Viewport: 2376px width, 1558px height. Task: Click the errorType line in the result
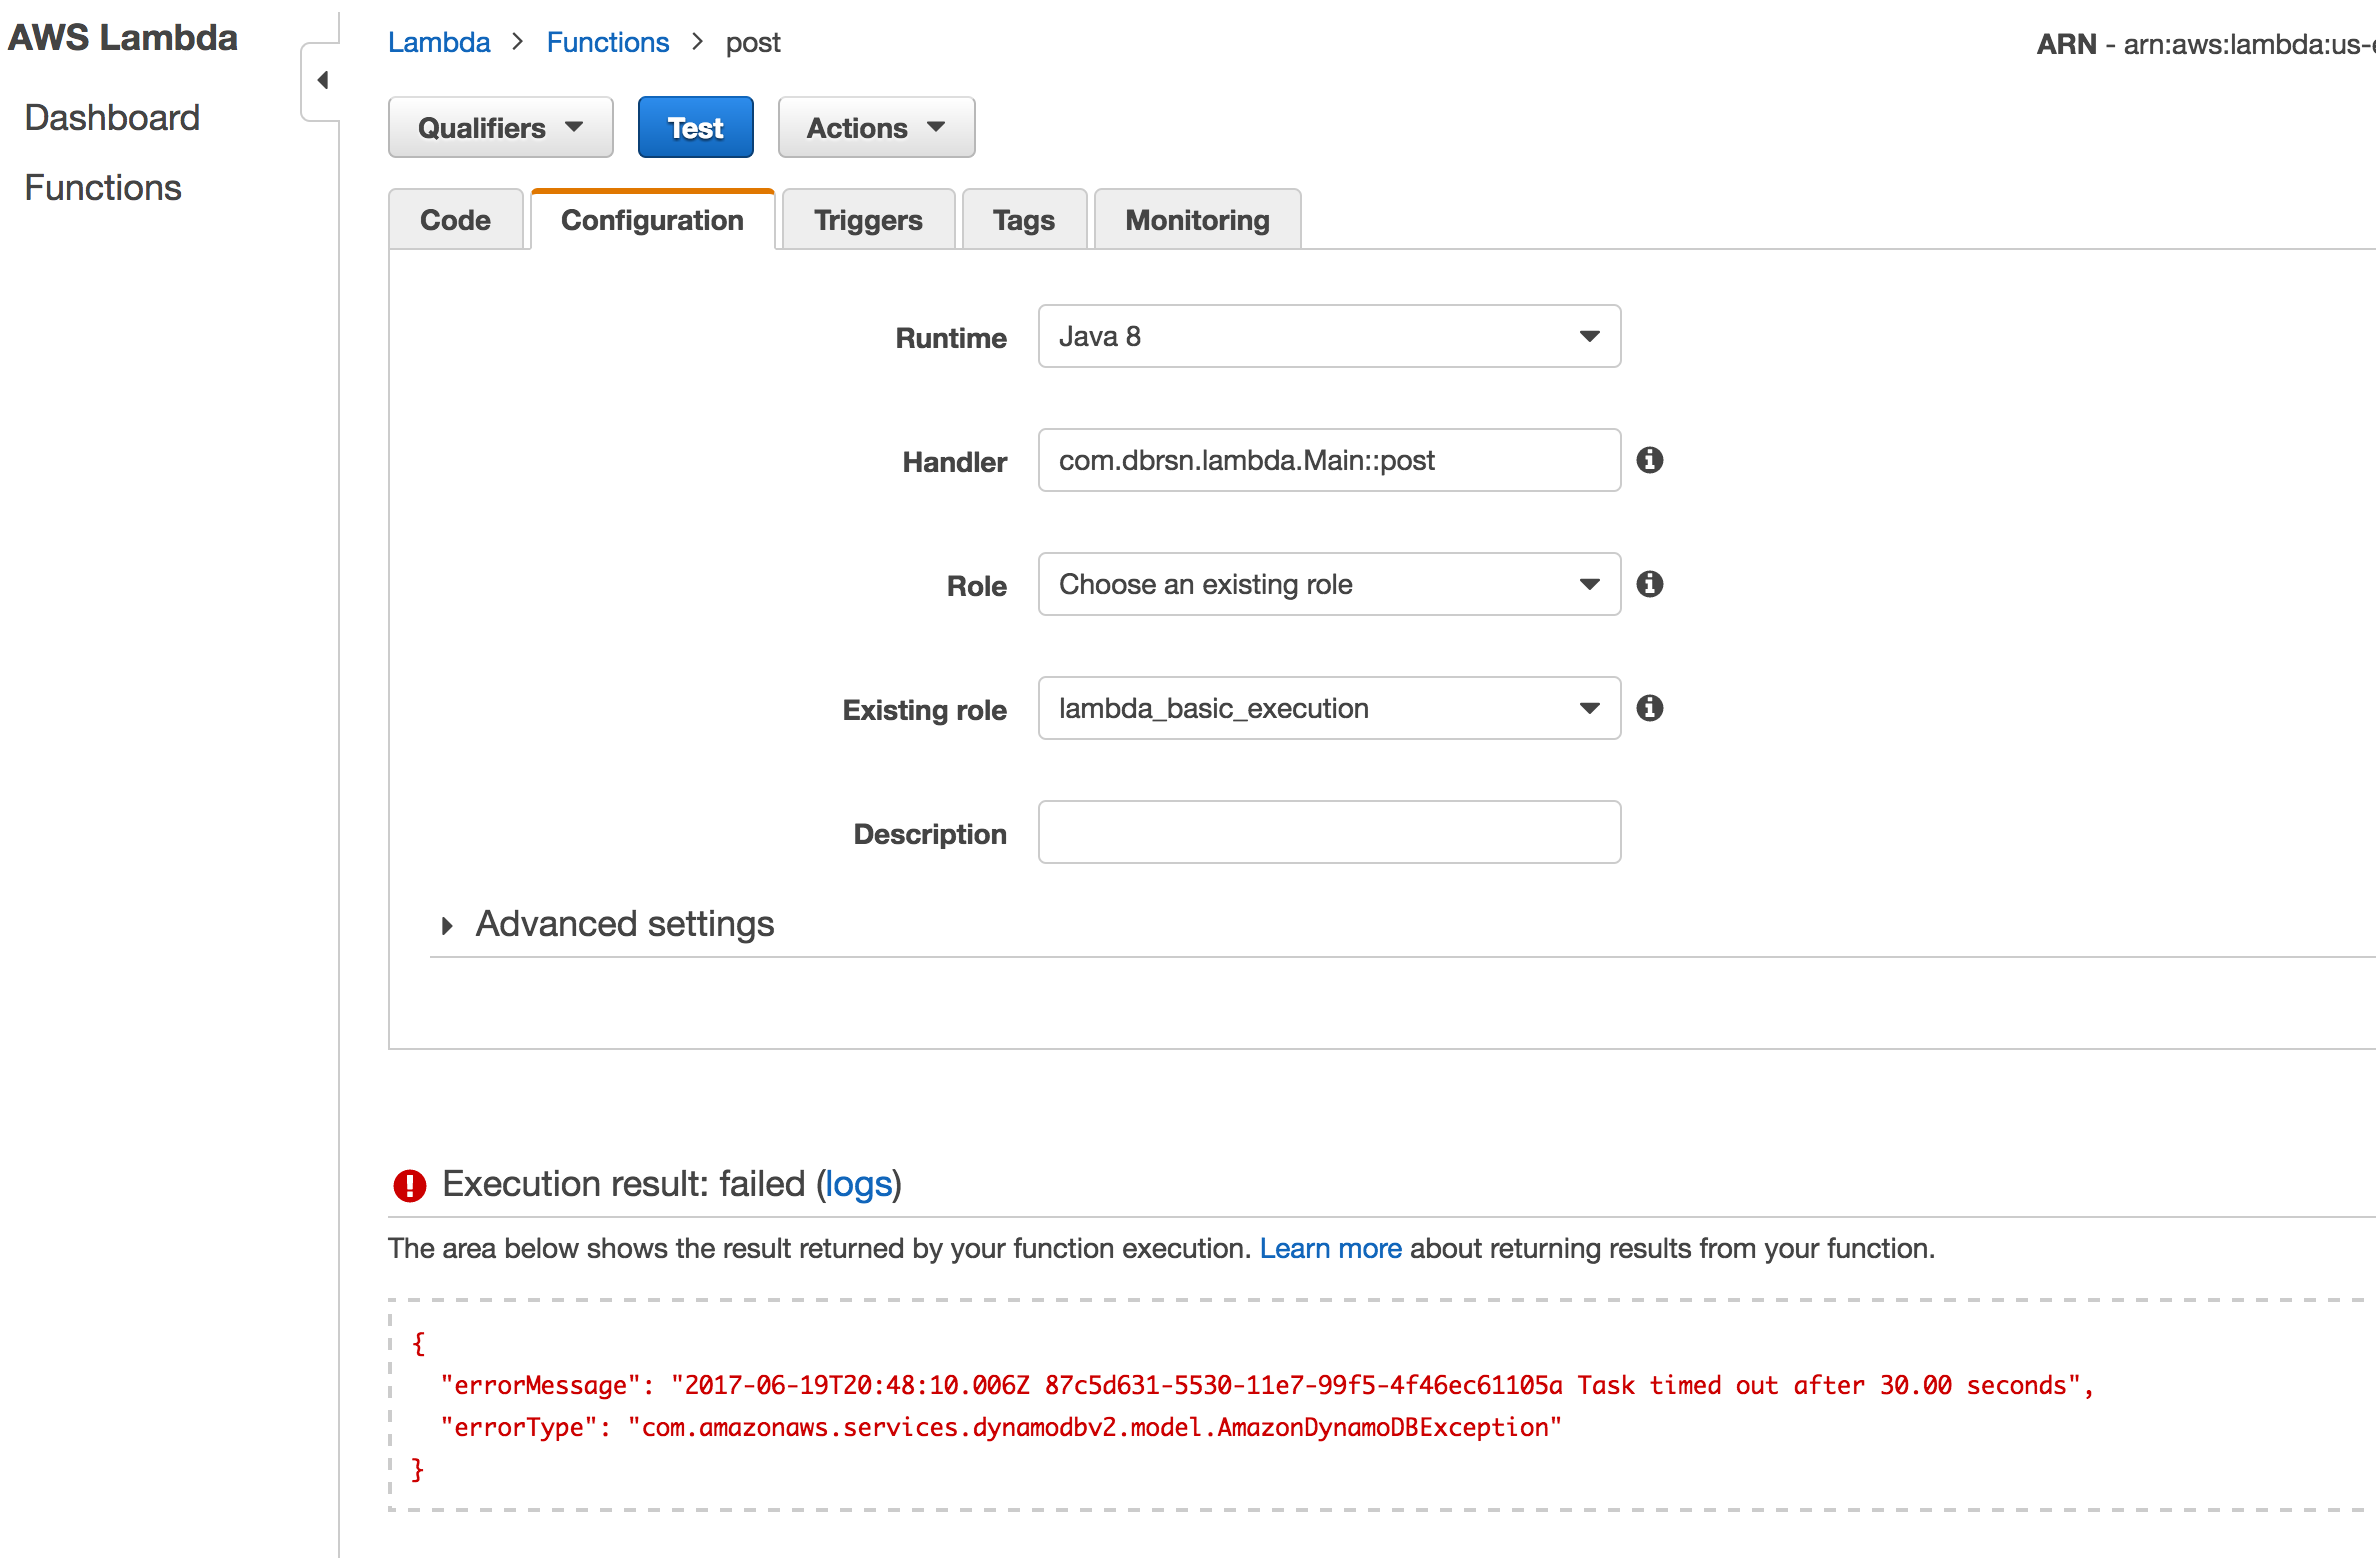click(1001, 1427)
